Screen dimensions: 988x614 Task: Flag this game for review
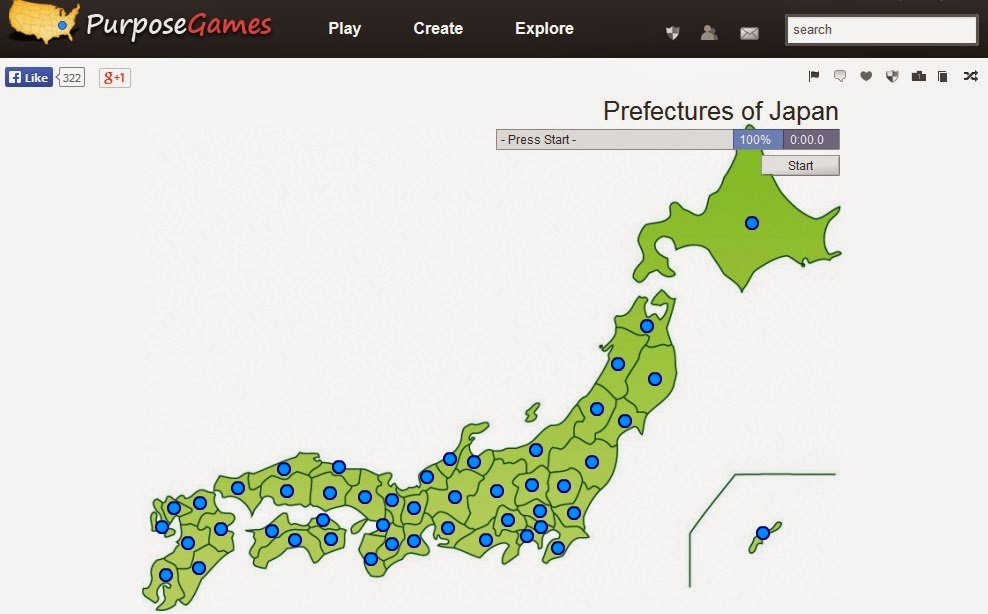coord(813,75)
